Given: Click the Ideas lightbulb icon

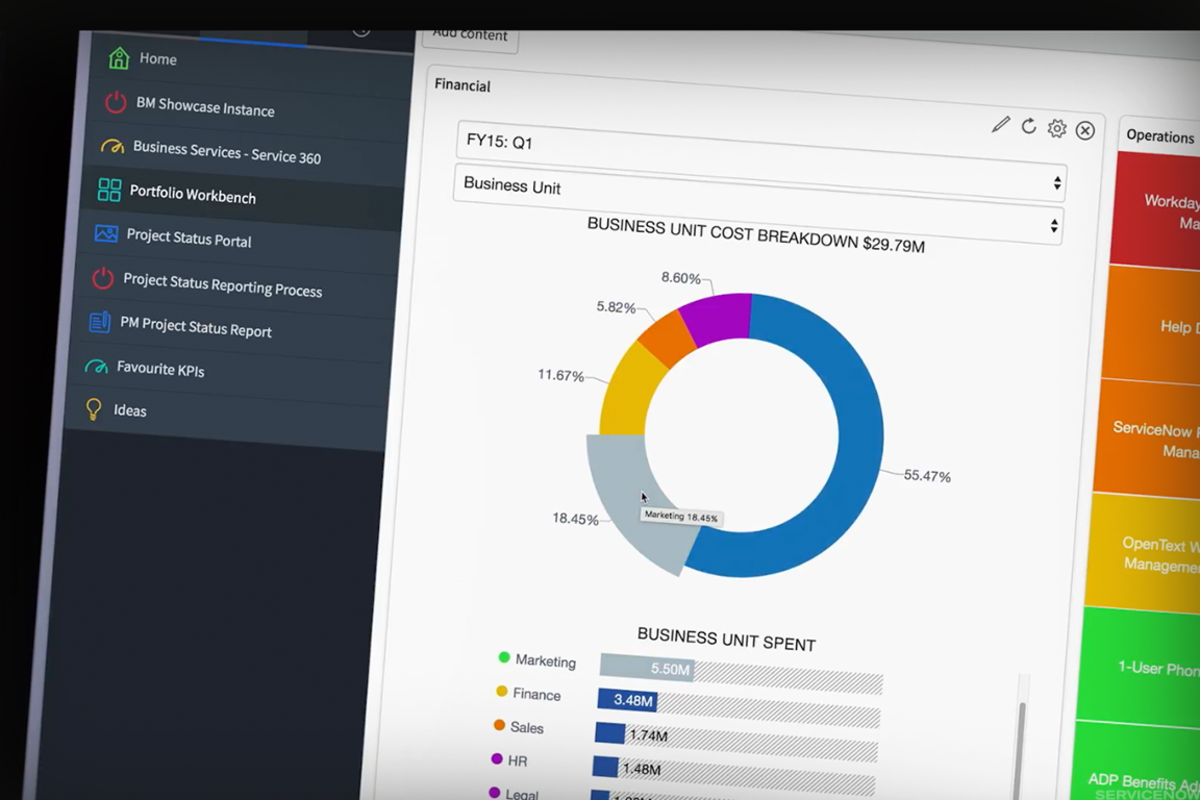Looking at the screenshot, I should [x=94, y=408].
